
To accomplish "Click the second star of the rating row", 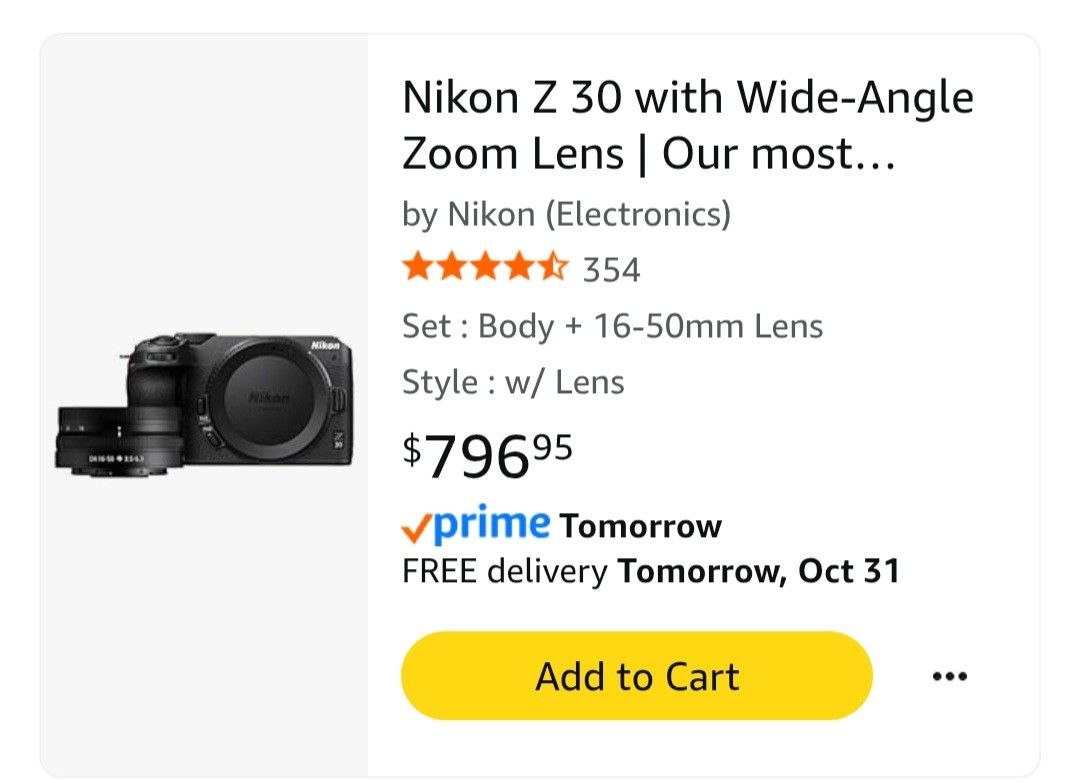I will (450, 267).
